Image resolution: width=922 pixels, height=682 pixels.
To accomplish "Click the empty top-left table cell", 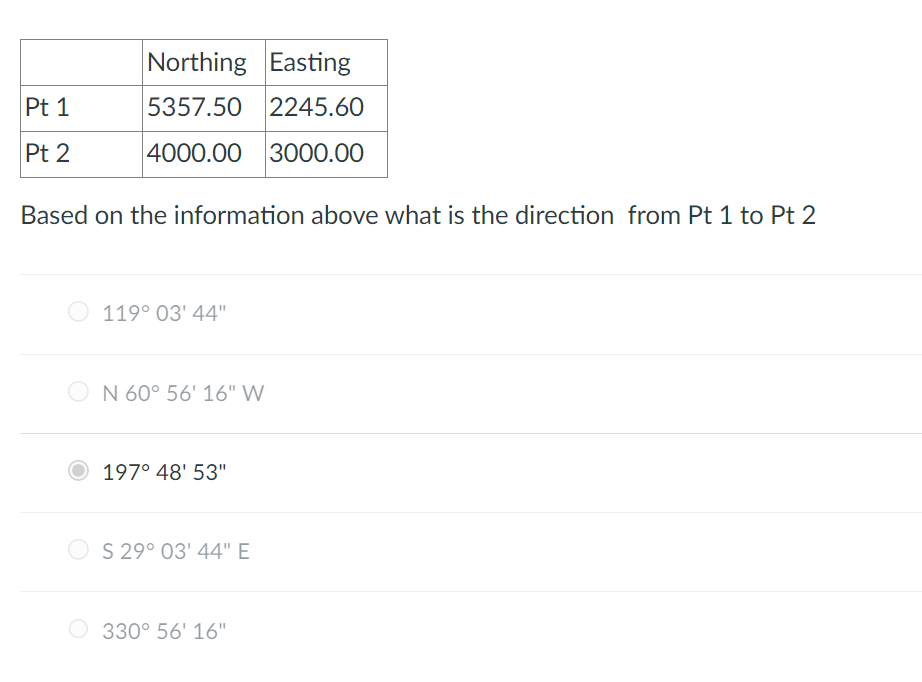I will pyautogui.click(x=81, y=62).
